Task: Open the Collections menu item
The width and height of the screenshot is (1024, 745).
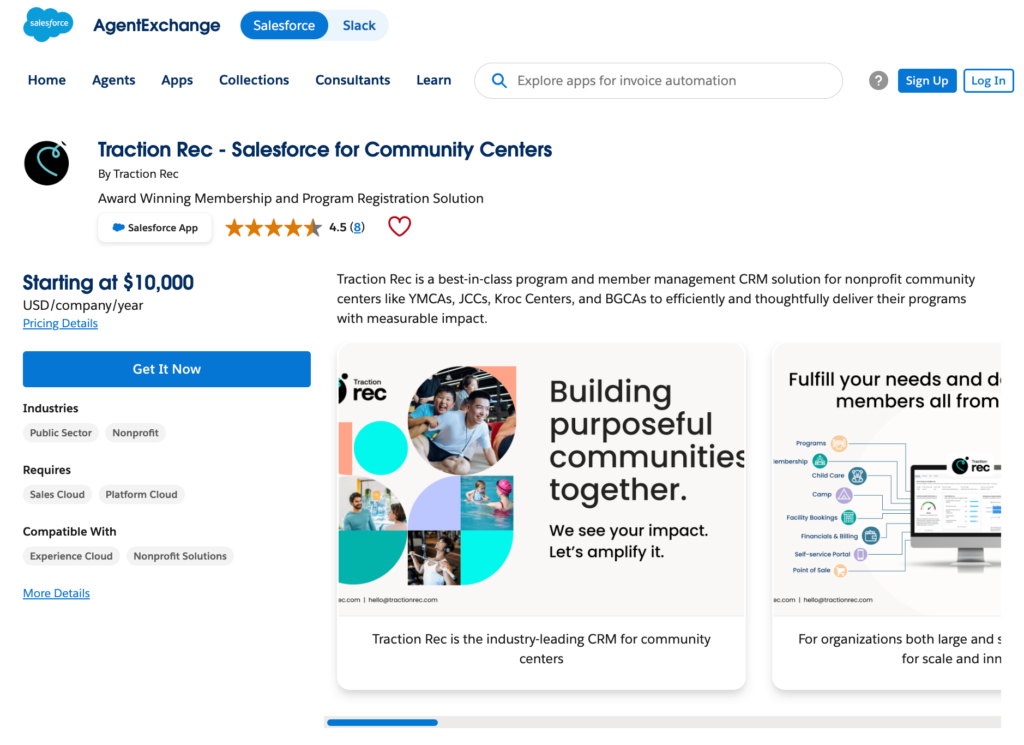Action: [x=254, y=80]
